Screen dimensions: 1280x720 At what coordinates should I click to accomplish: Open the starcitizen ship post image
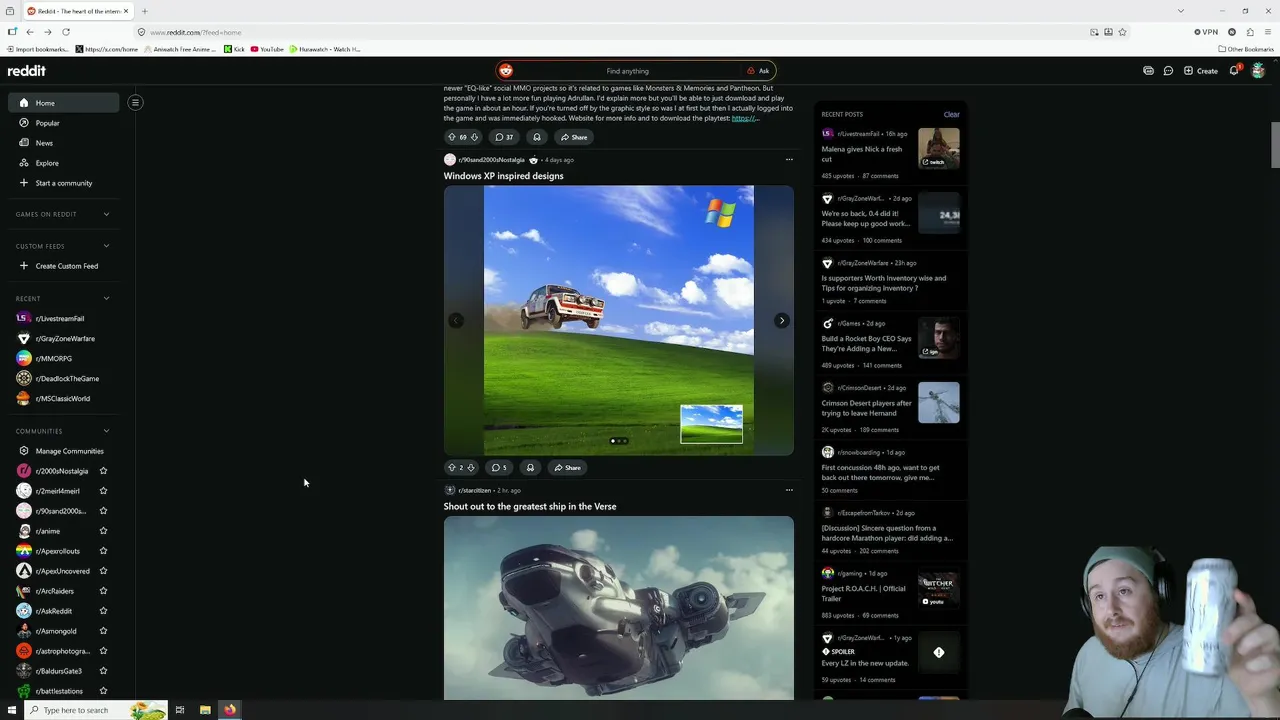(x=619, y=608)
